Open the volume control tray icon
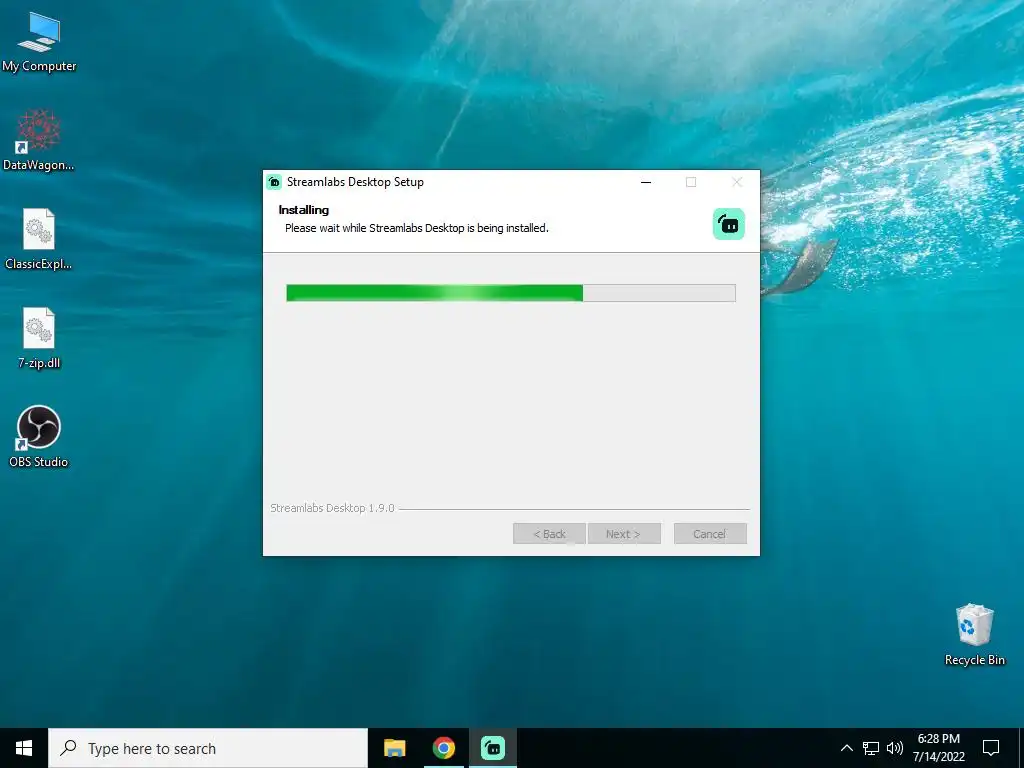The width and height of the screenshot is (1024, 768). pos(895,748)
